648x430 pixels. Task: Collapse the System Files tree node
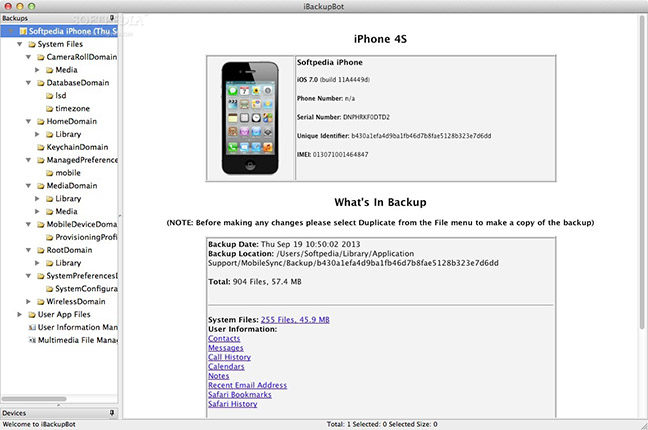coord(19,44)
